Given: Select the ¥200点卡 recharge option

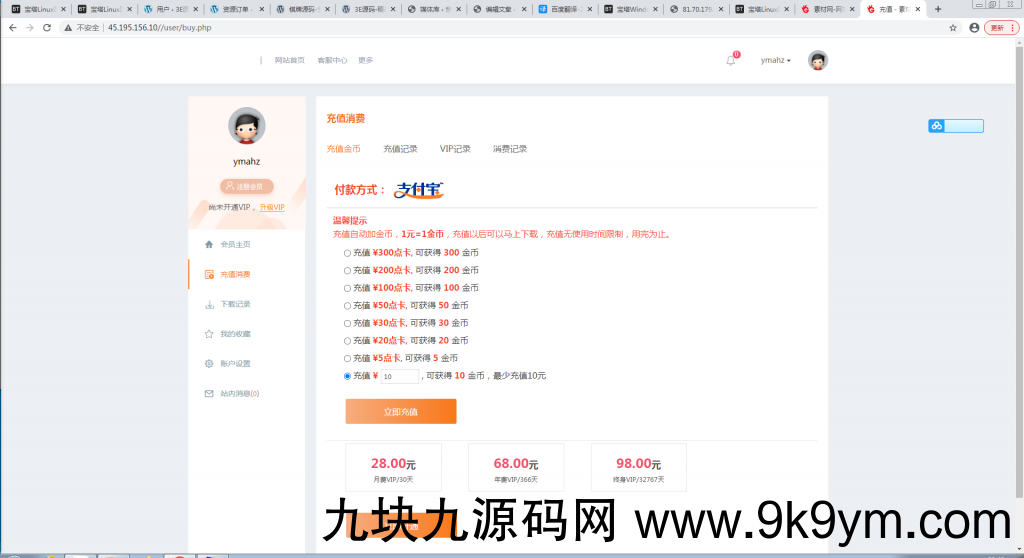Looking at the screenshot, I should (347, 271).
